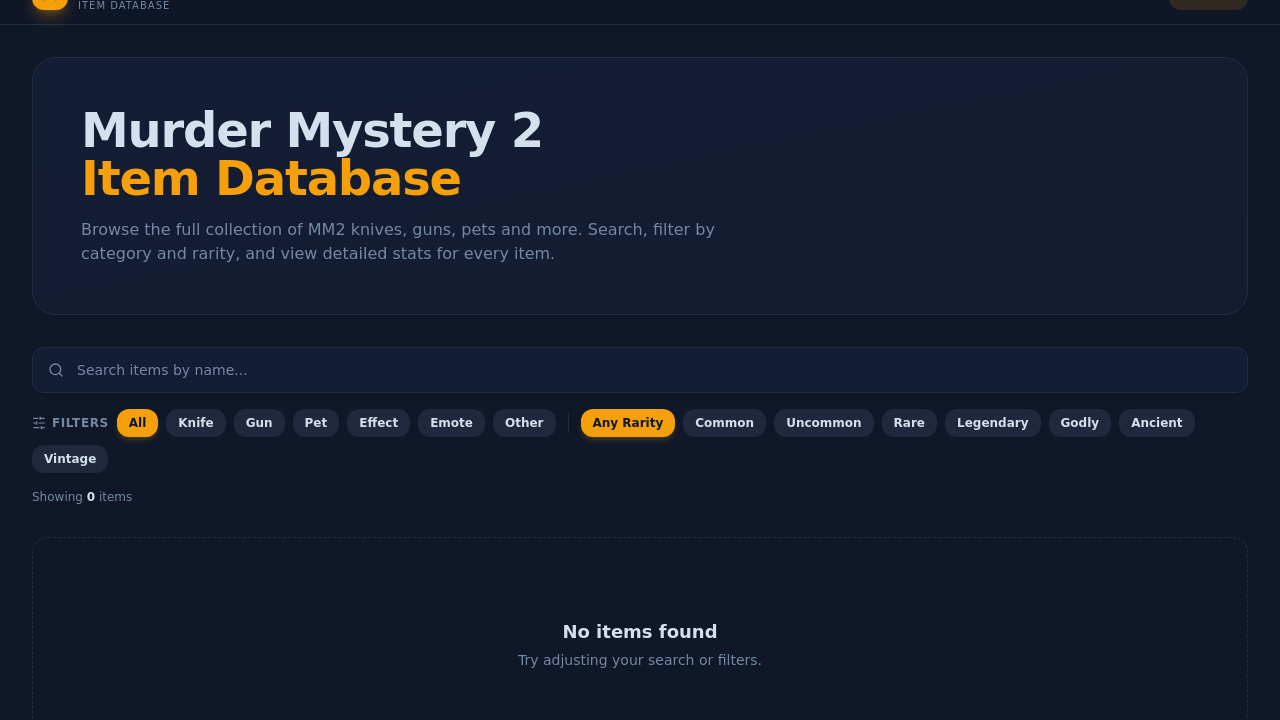Filter by Legendary rarity
1280x720 pixels.
coord(993,423)
